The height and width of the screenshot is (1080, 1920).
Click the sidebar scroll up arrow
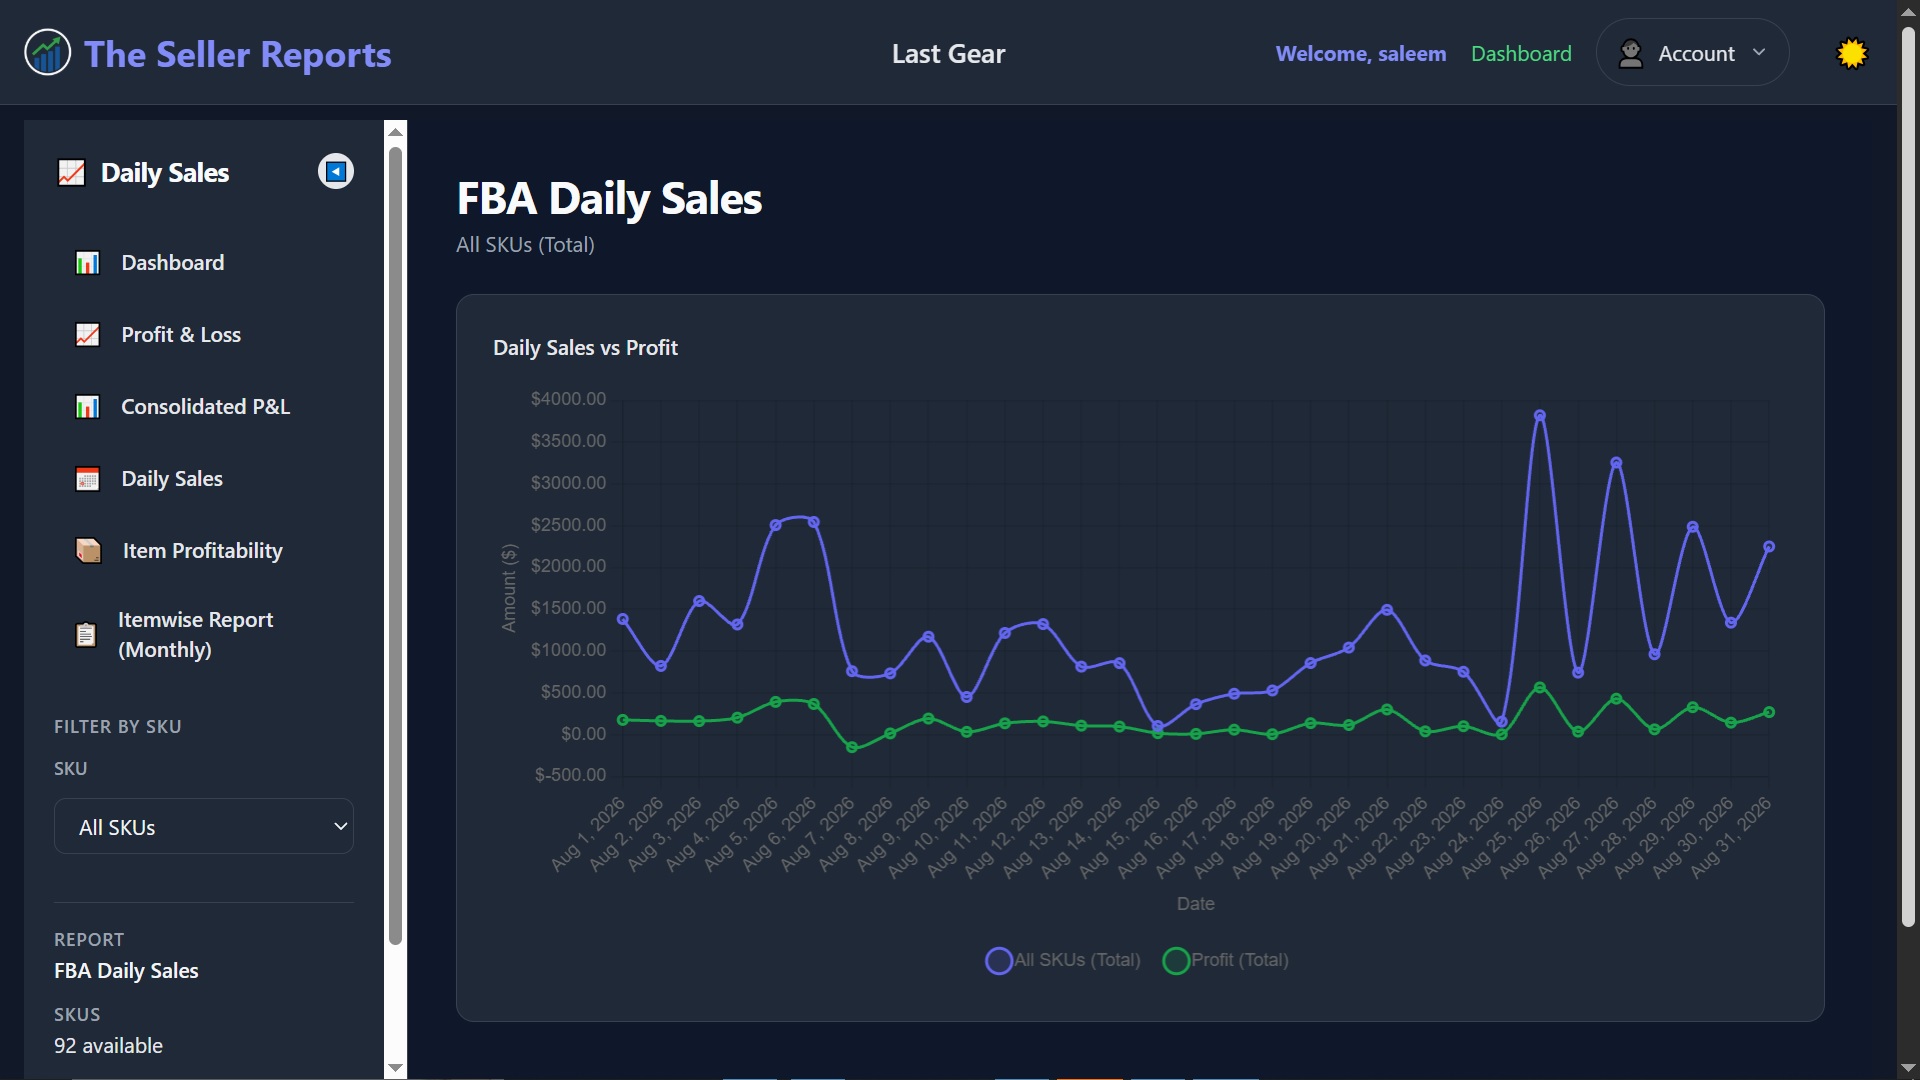click(396, 131)
